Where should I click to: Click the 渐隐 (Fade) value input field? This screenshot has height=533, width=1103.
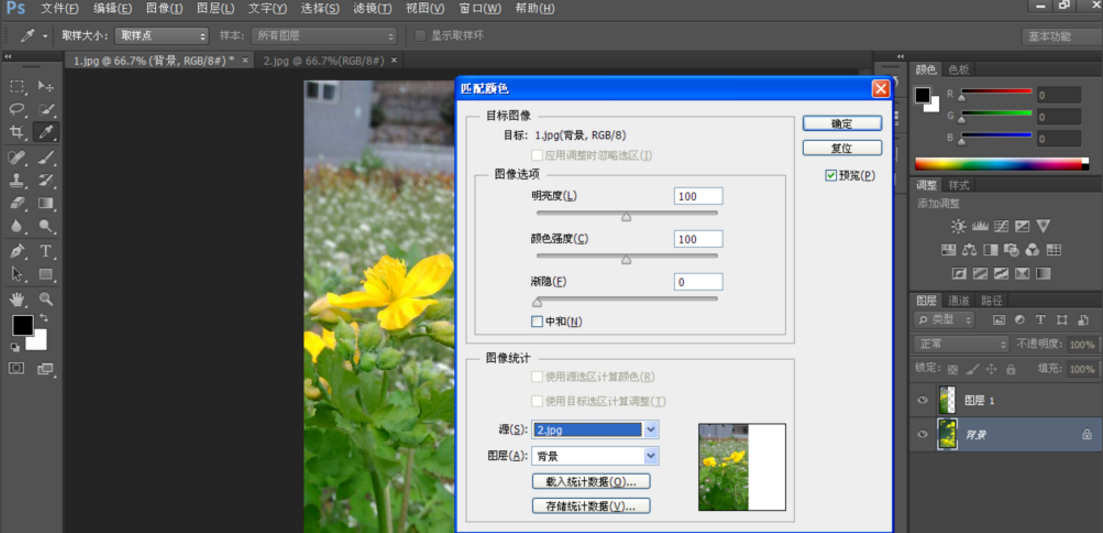(697, 282)
